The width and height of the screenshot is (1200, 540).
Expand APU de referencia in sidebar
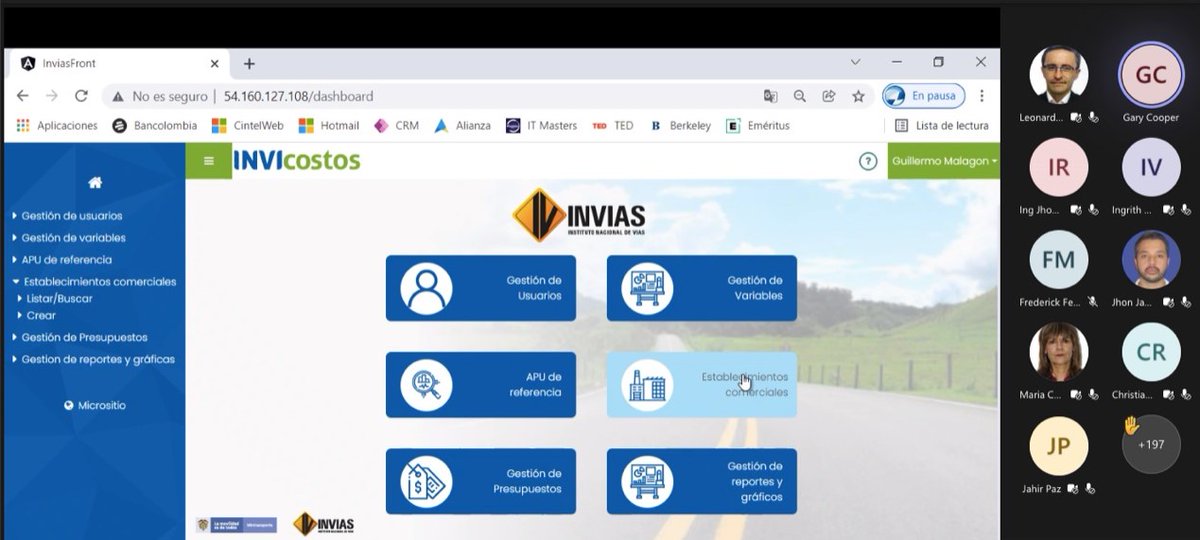pos(68,260)
